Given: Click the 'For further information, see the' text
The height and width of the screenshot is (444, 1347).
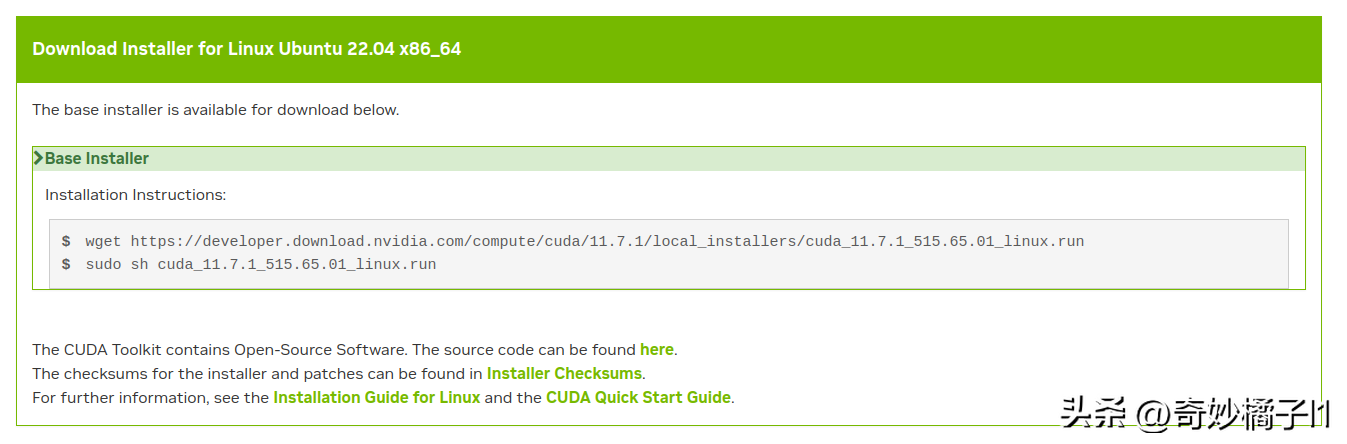Looking at the screenshot, I should pos(151,397).
